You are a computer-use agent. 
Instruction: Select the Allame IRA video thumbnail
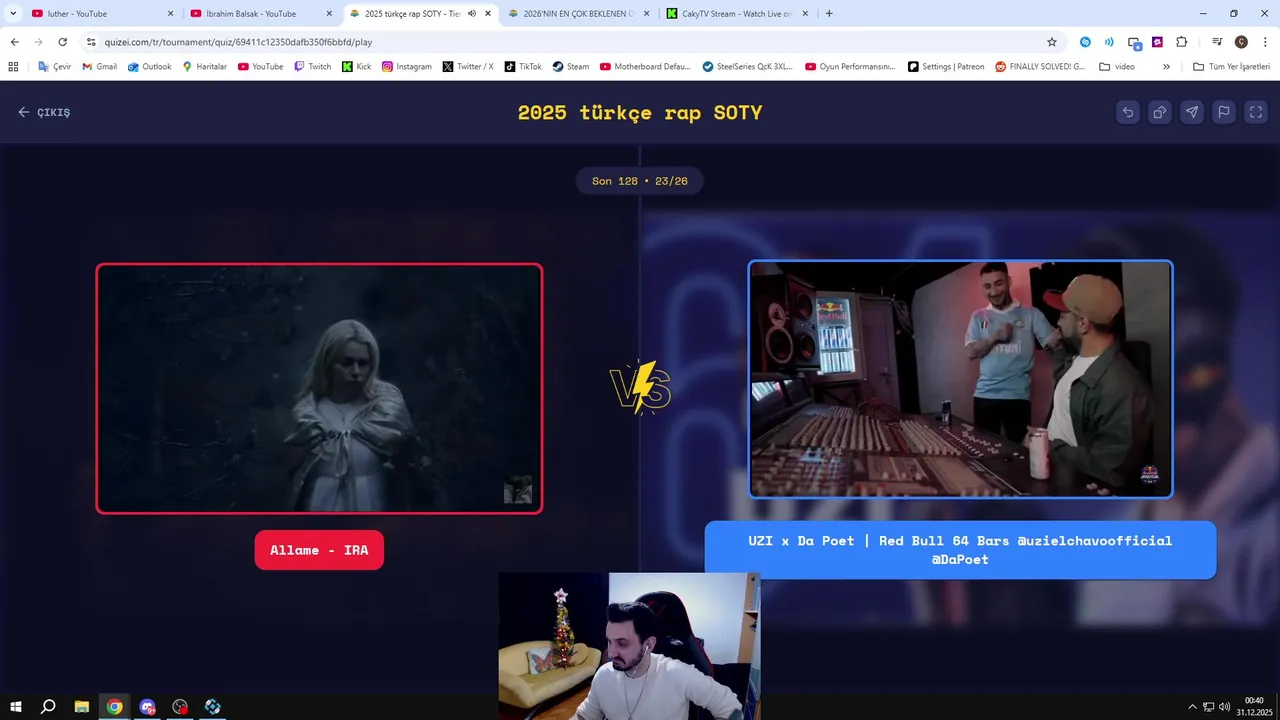319,388
